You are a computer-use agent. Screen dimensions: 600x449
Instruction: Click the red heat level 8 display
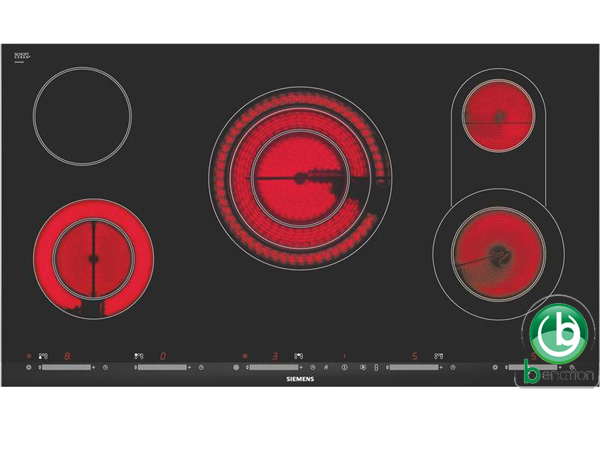click(67, 355)
